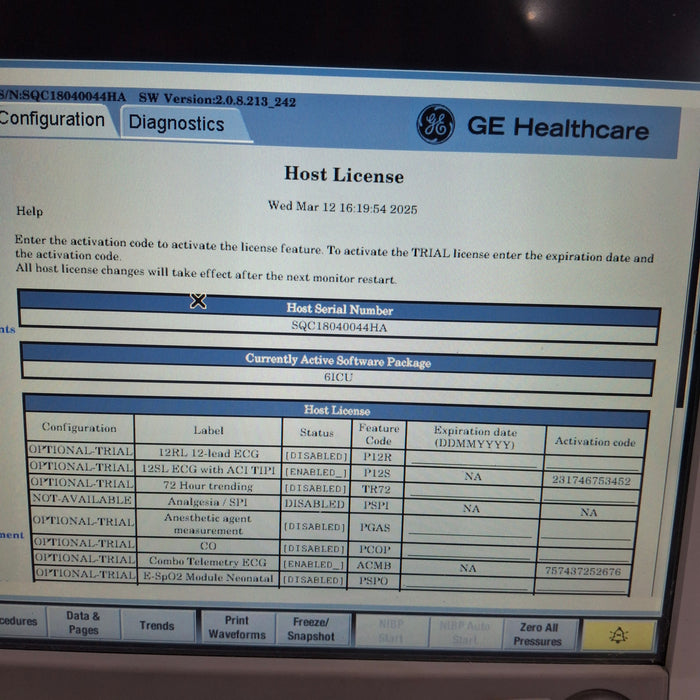Click activation code field for 72 Hour trending

(x=591, y=496)
